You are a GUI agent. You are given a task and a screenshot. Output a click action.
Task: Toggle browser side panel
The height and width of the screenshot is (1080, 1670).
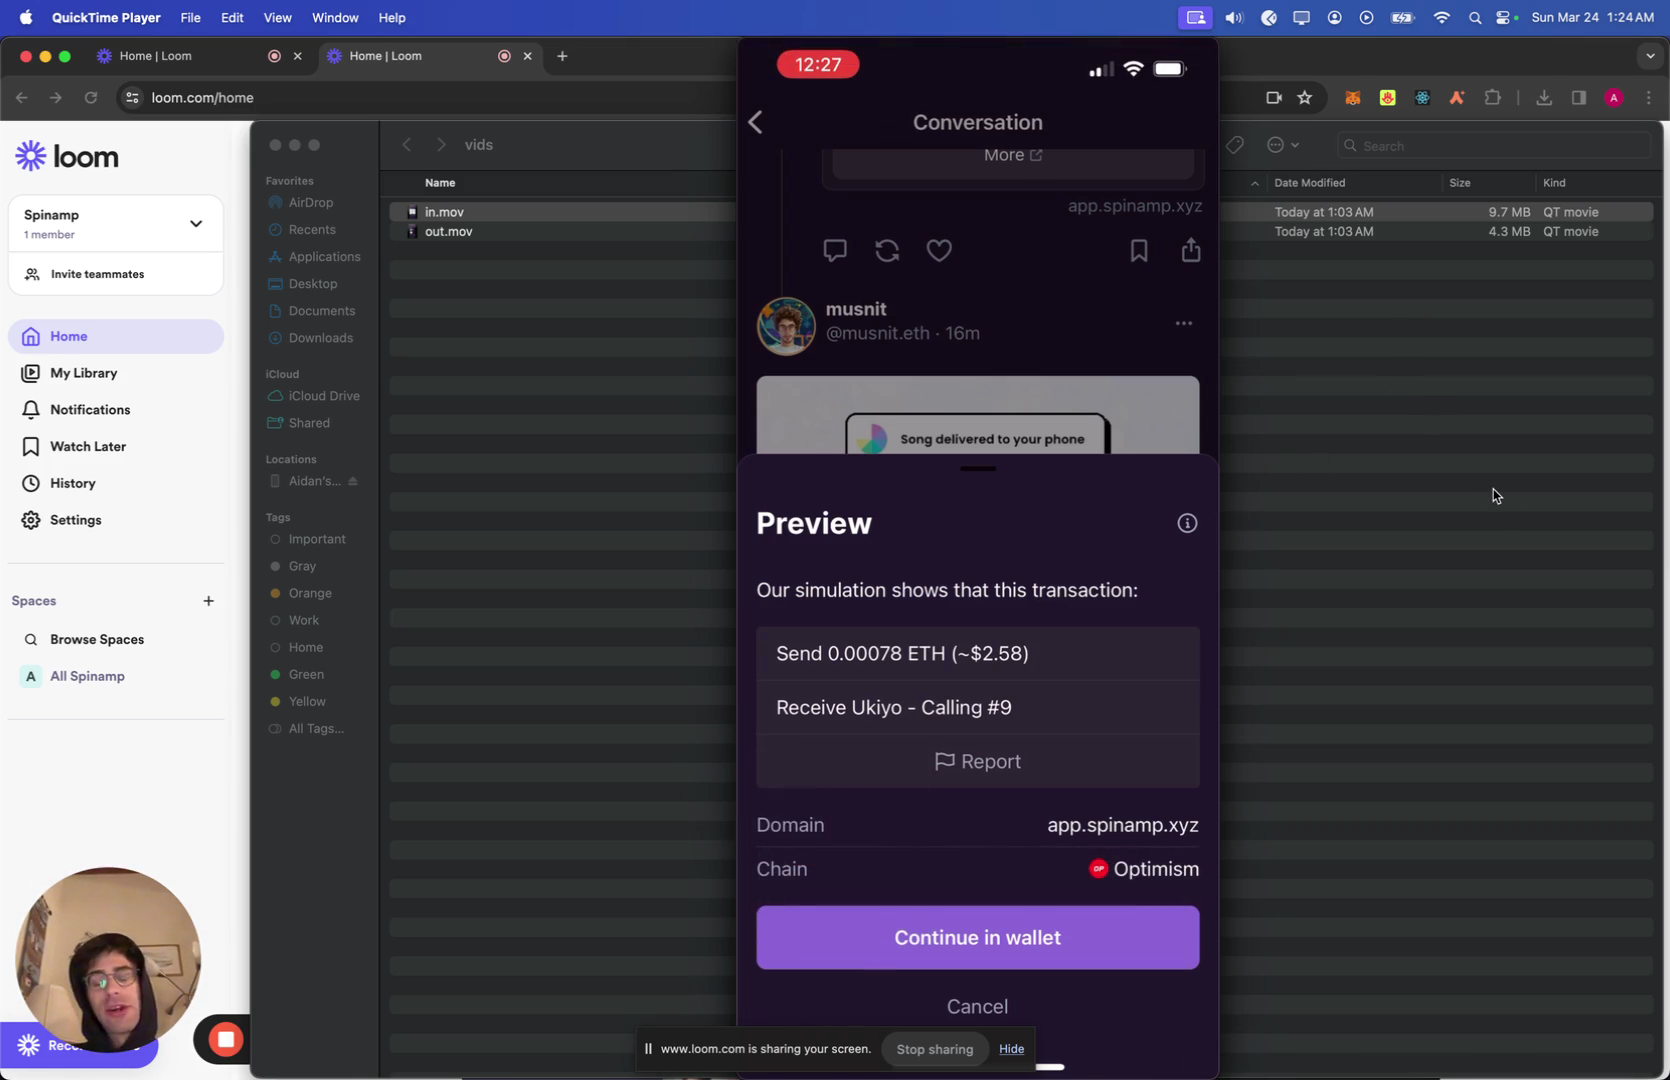pyautogui.click(x=1579, y=97)
